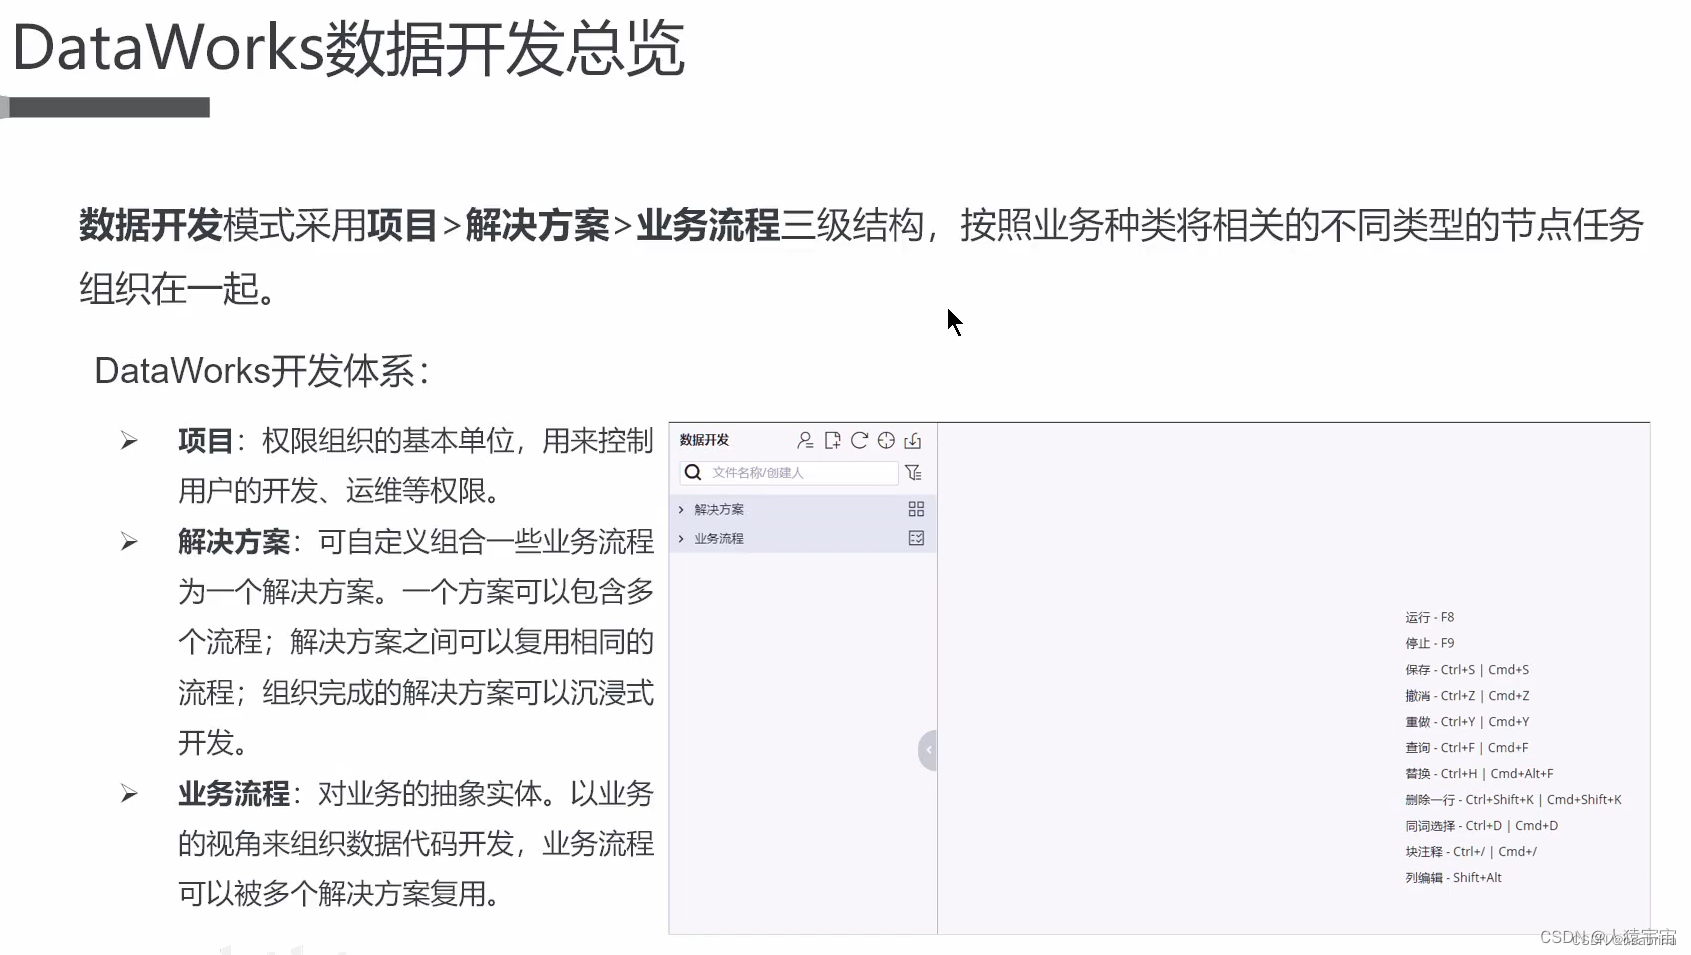Click the refresh icon in the 数据开发 toolbar
The height and width of the screenshot is (955, 1691).
[859, 440]
